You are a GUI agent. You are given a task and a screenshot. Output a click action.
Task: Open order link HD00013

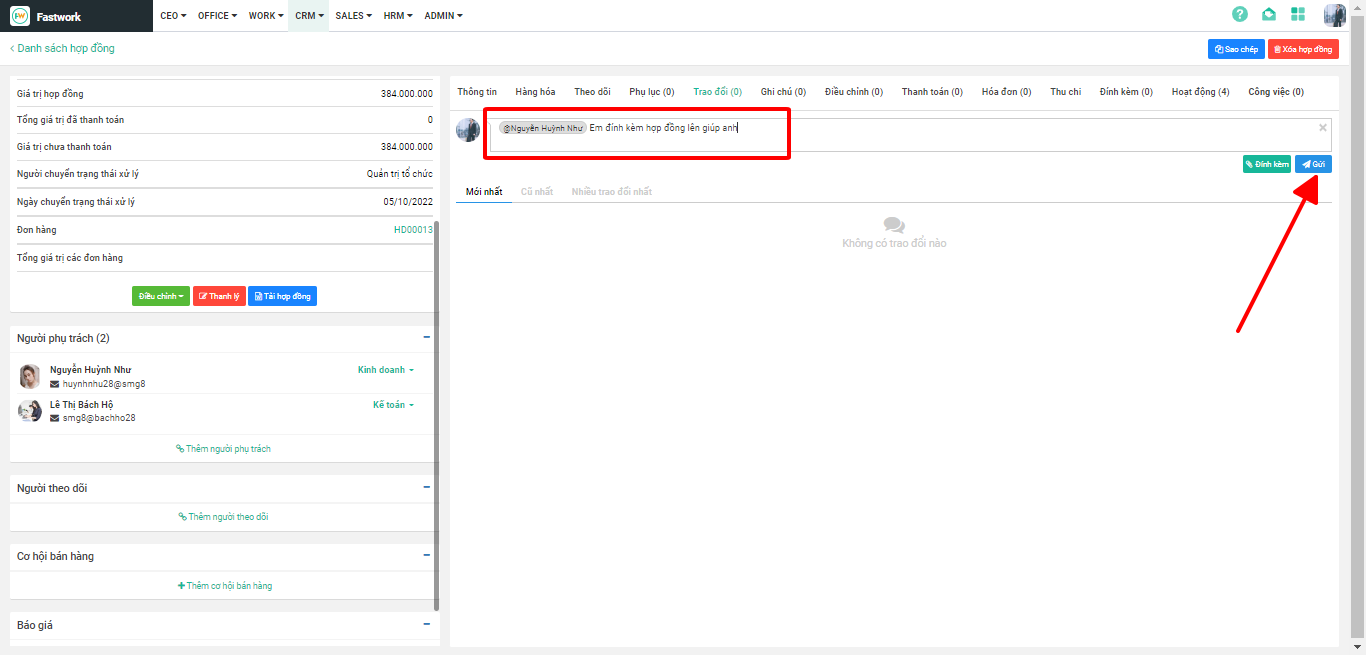[413, 230]
